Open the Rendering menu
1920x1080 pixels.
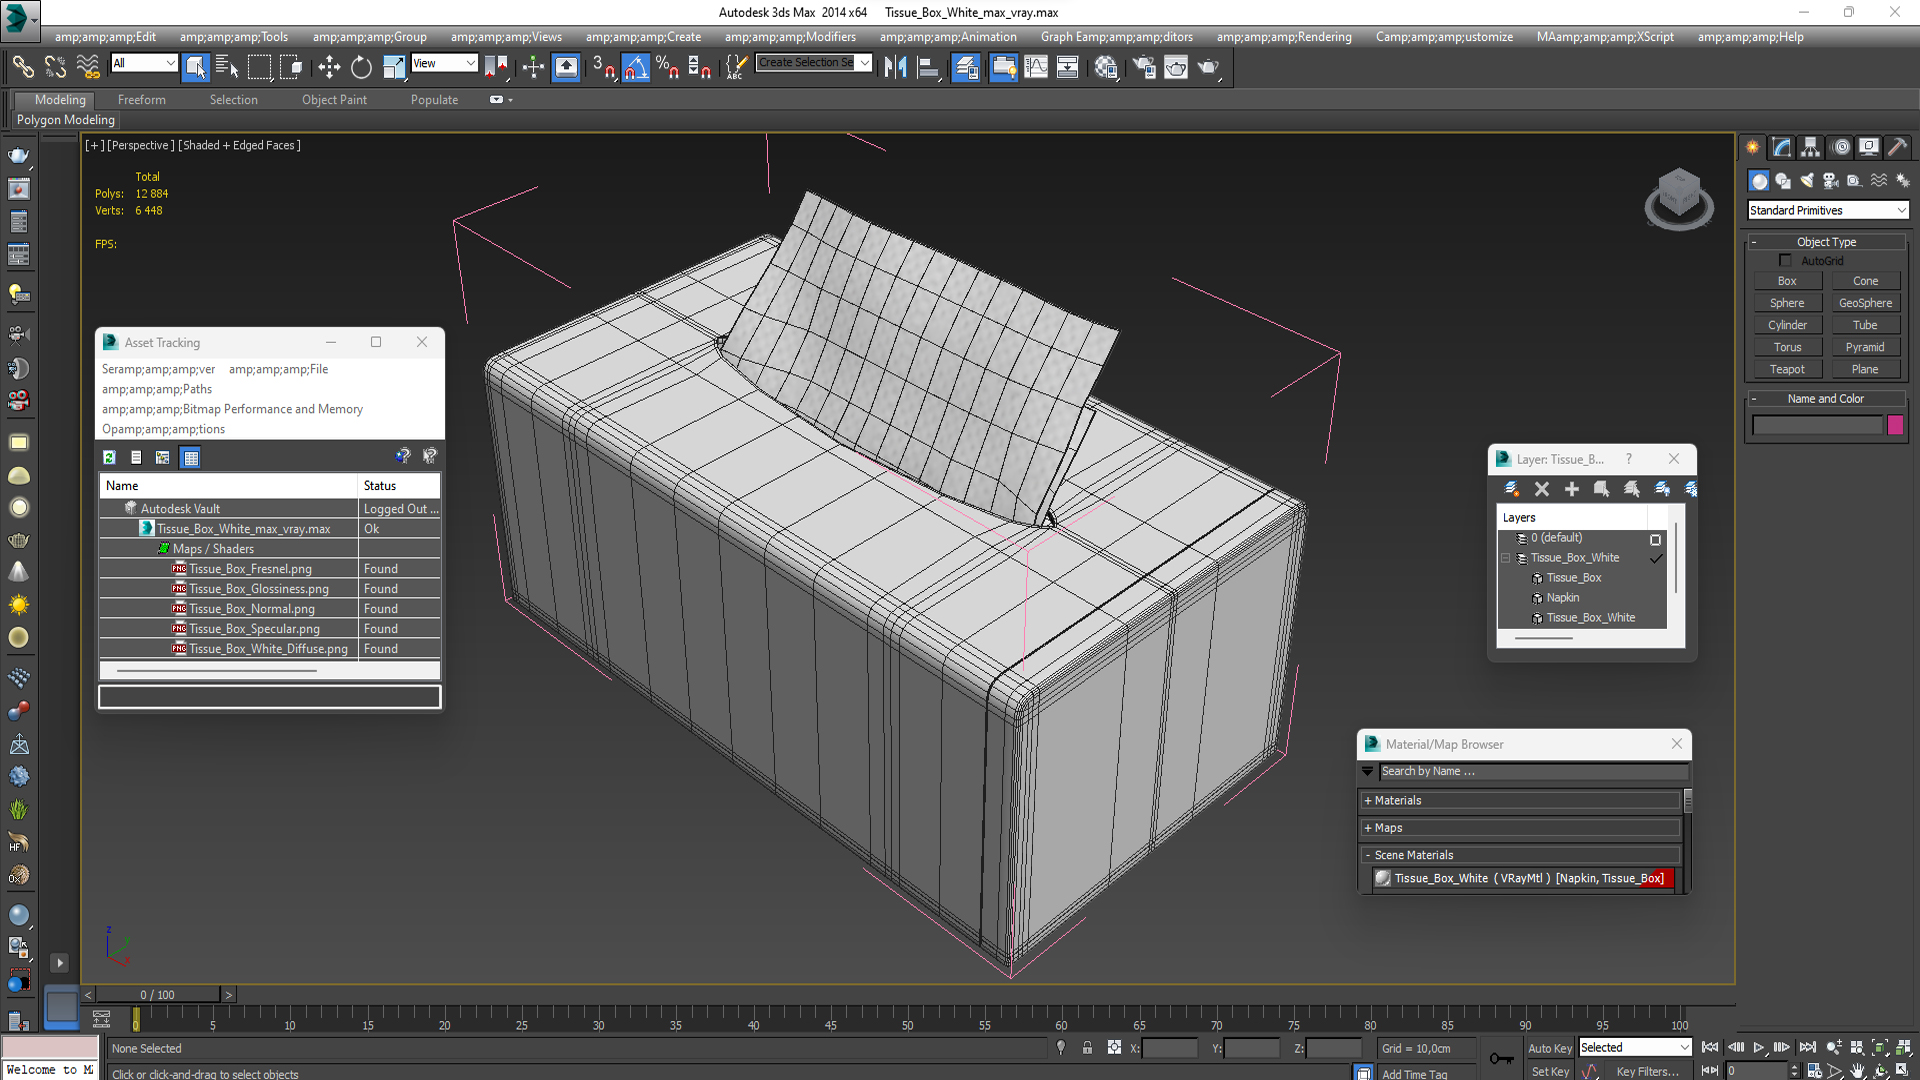coord(1284,37)
